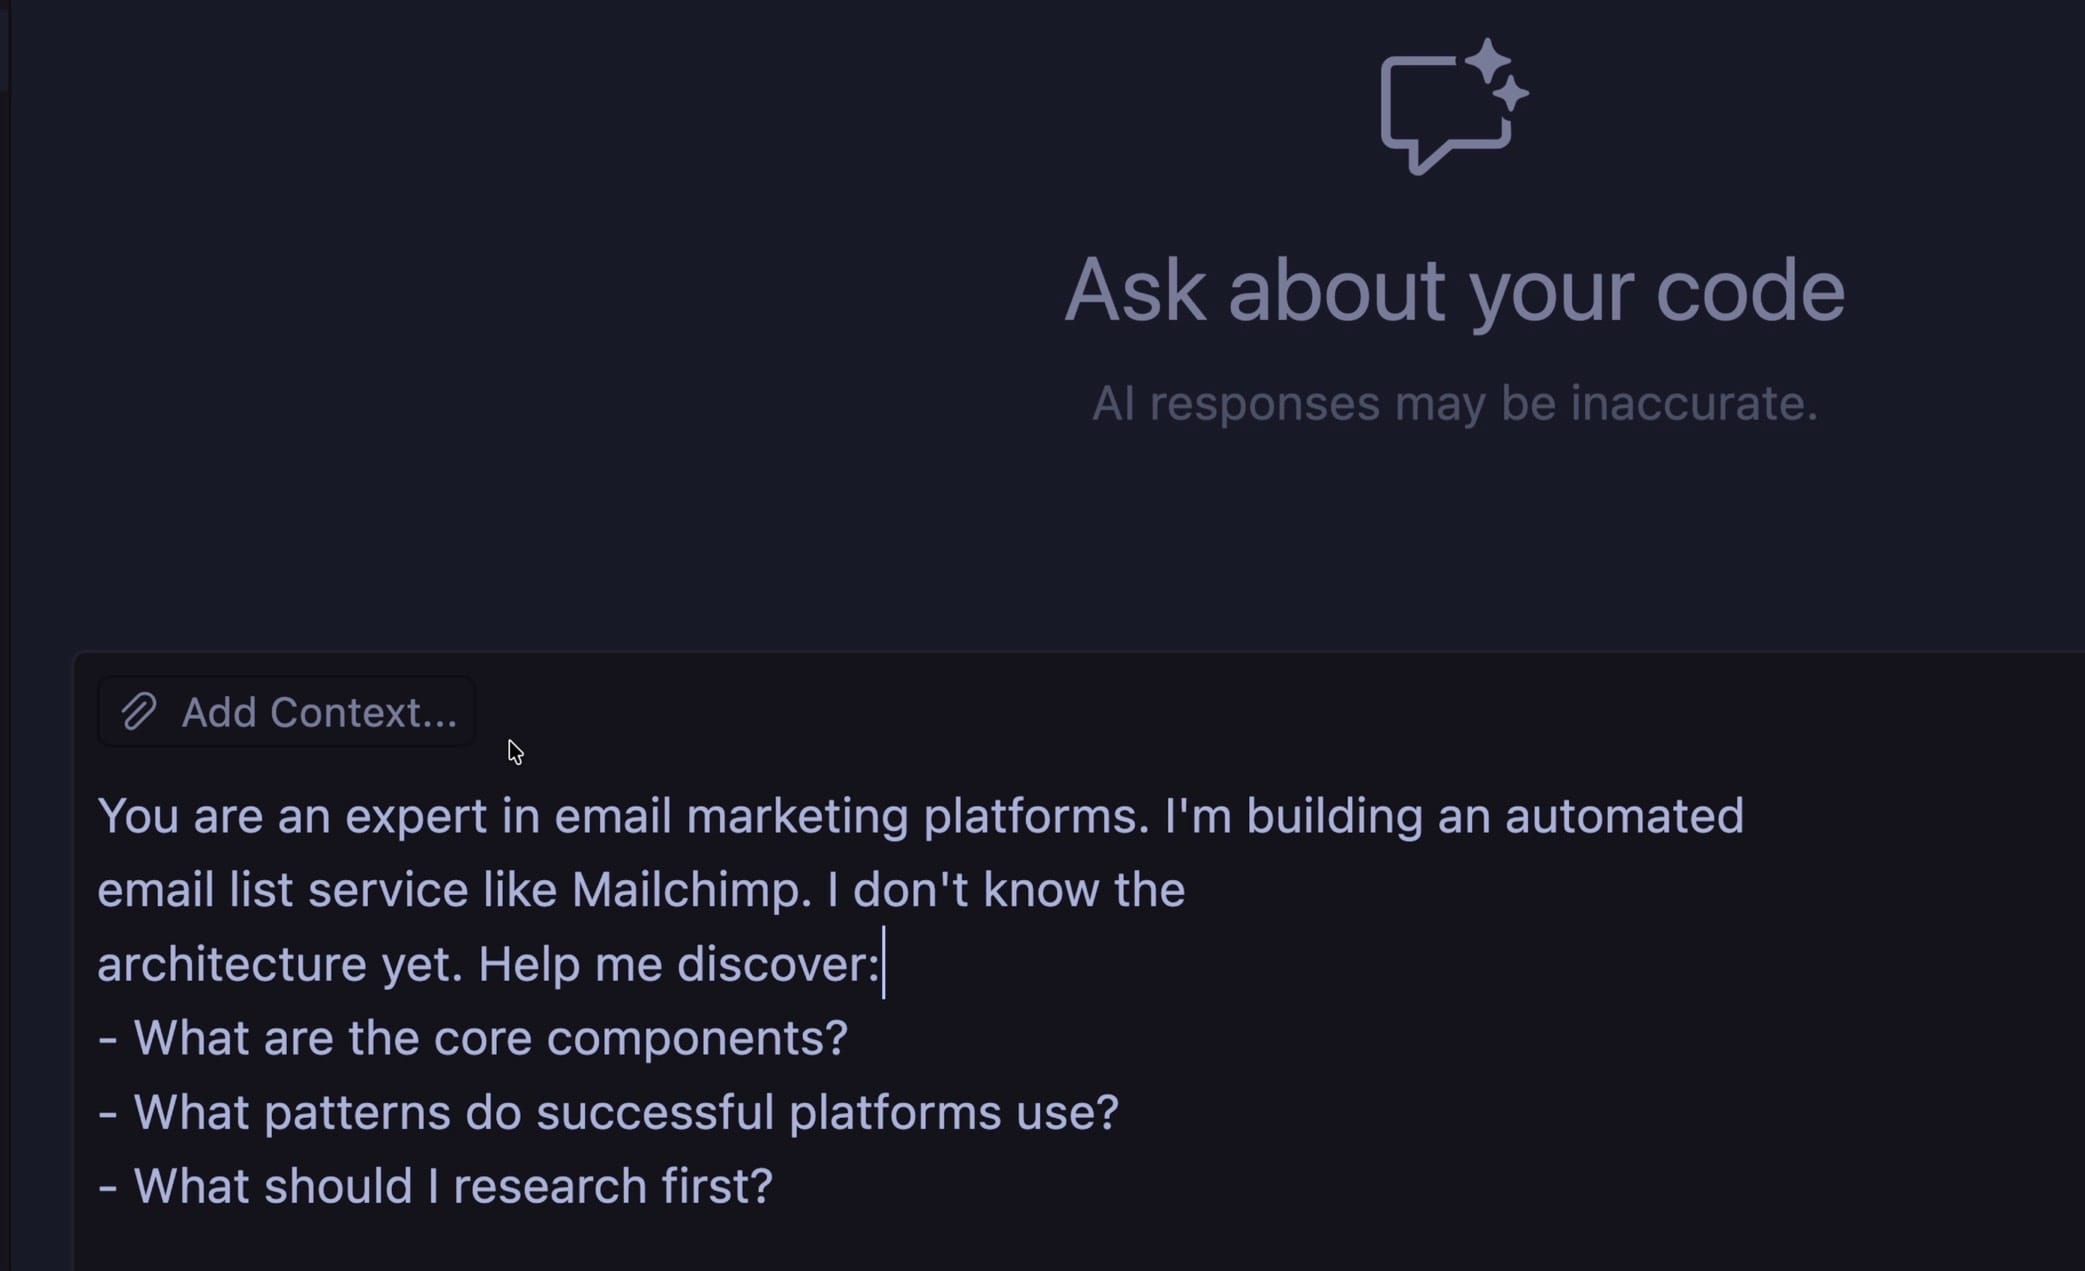
Task: Click the "What are the core components?" line
Action: click(x=490, y=1038)
